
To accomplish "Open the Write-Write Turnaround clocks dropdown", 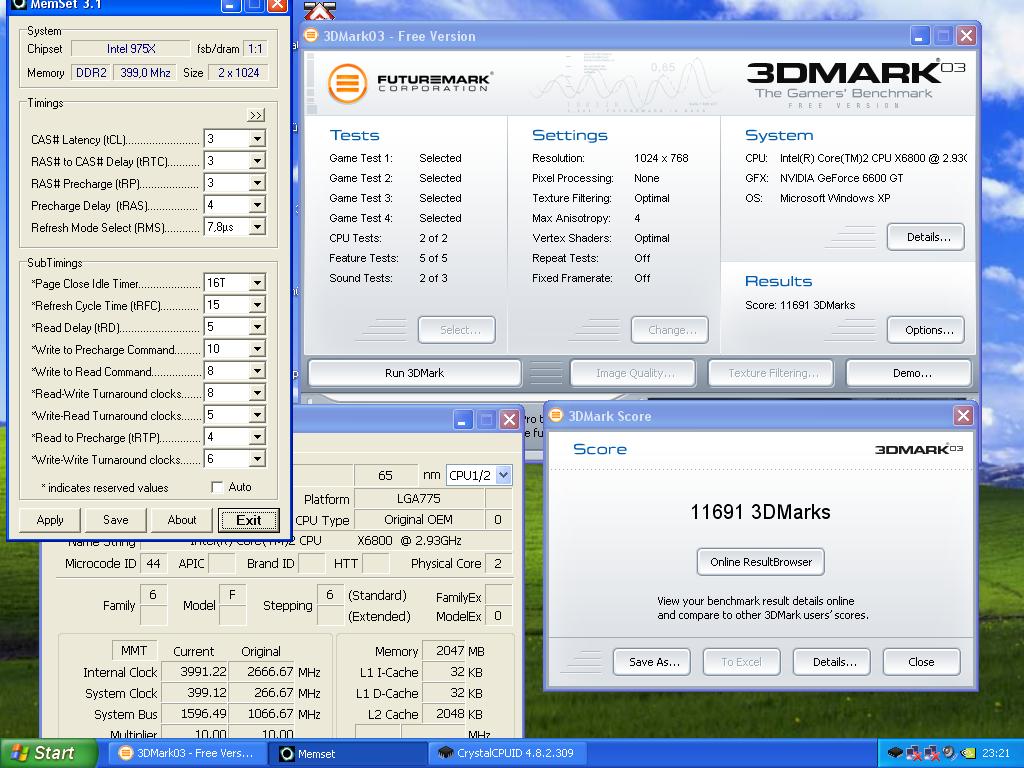I will [x=257, y=459].
